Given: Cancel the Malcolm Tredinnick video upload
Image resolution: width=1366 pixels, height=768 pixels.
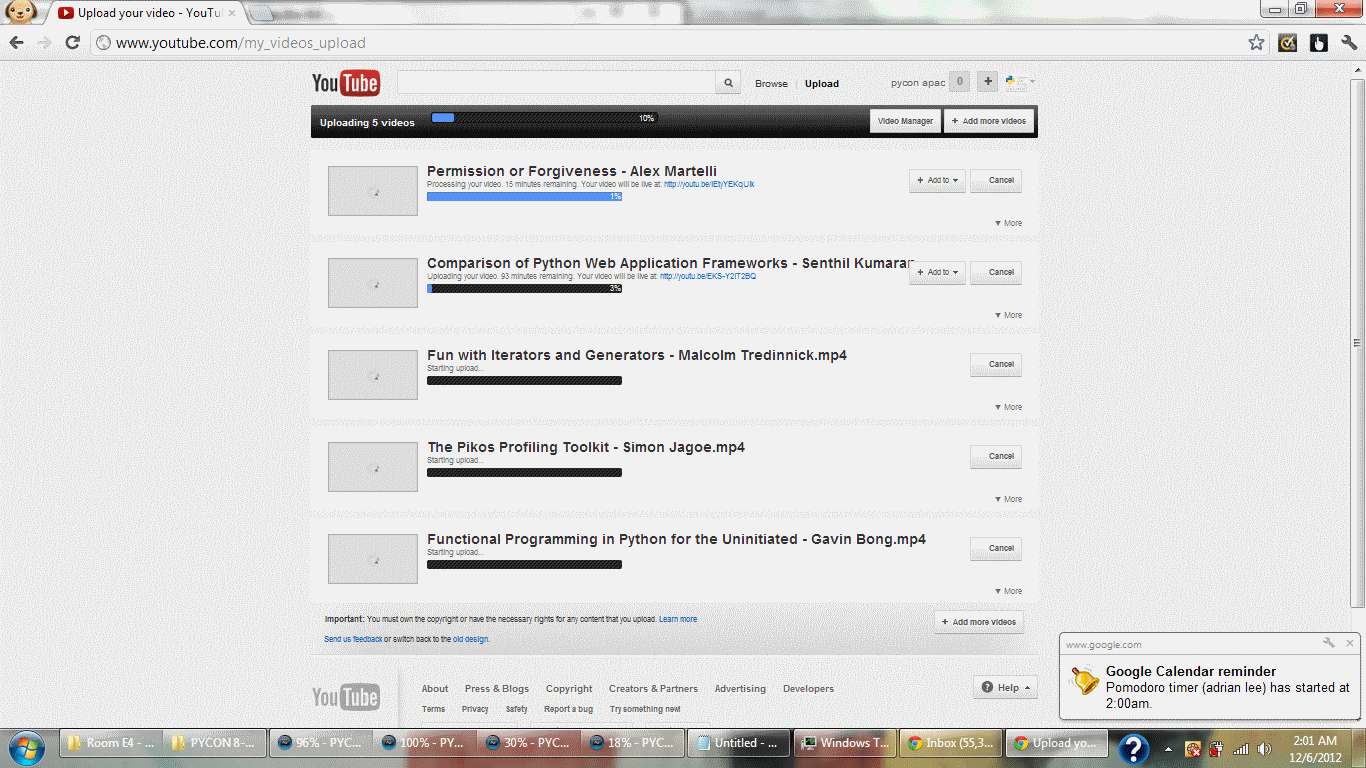Looking at the screenshot, I should point(996,364).
